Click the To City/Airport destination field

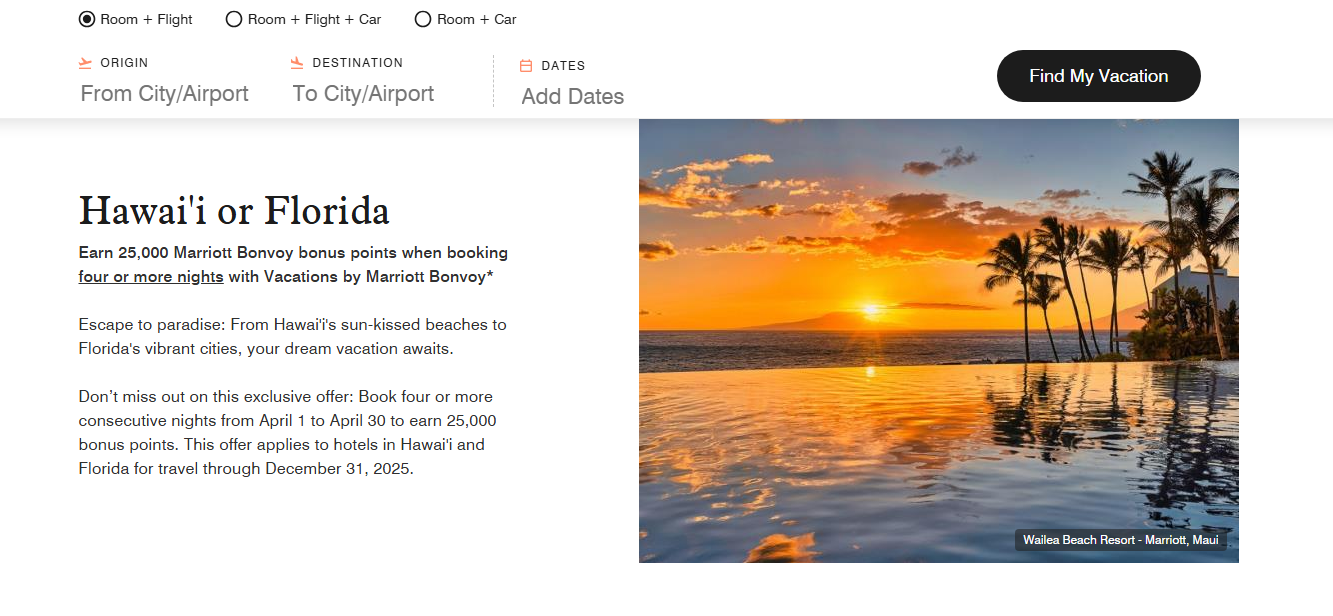pyautogui.click(x=364, y=94)
